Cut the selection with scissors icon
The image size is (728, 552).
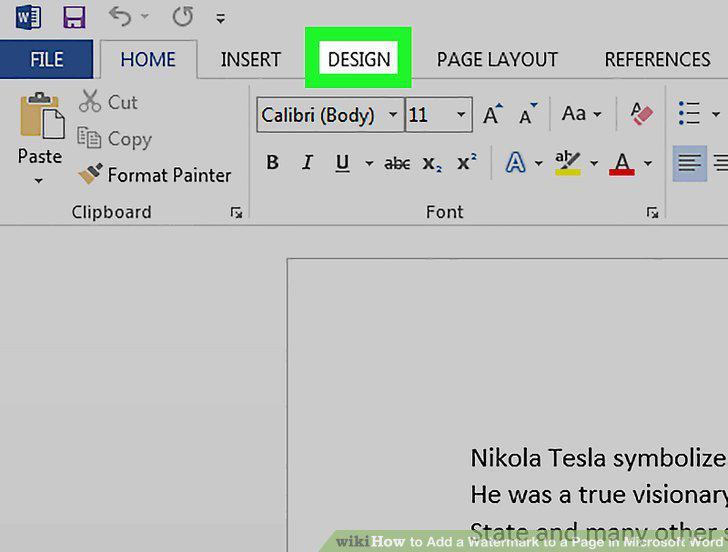108,102
